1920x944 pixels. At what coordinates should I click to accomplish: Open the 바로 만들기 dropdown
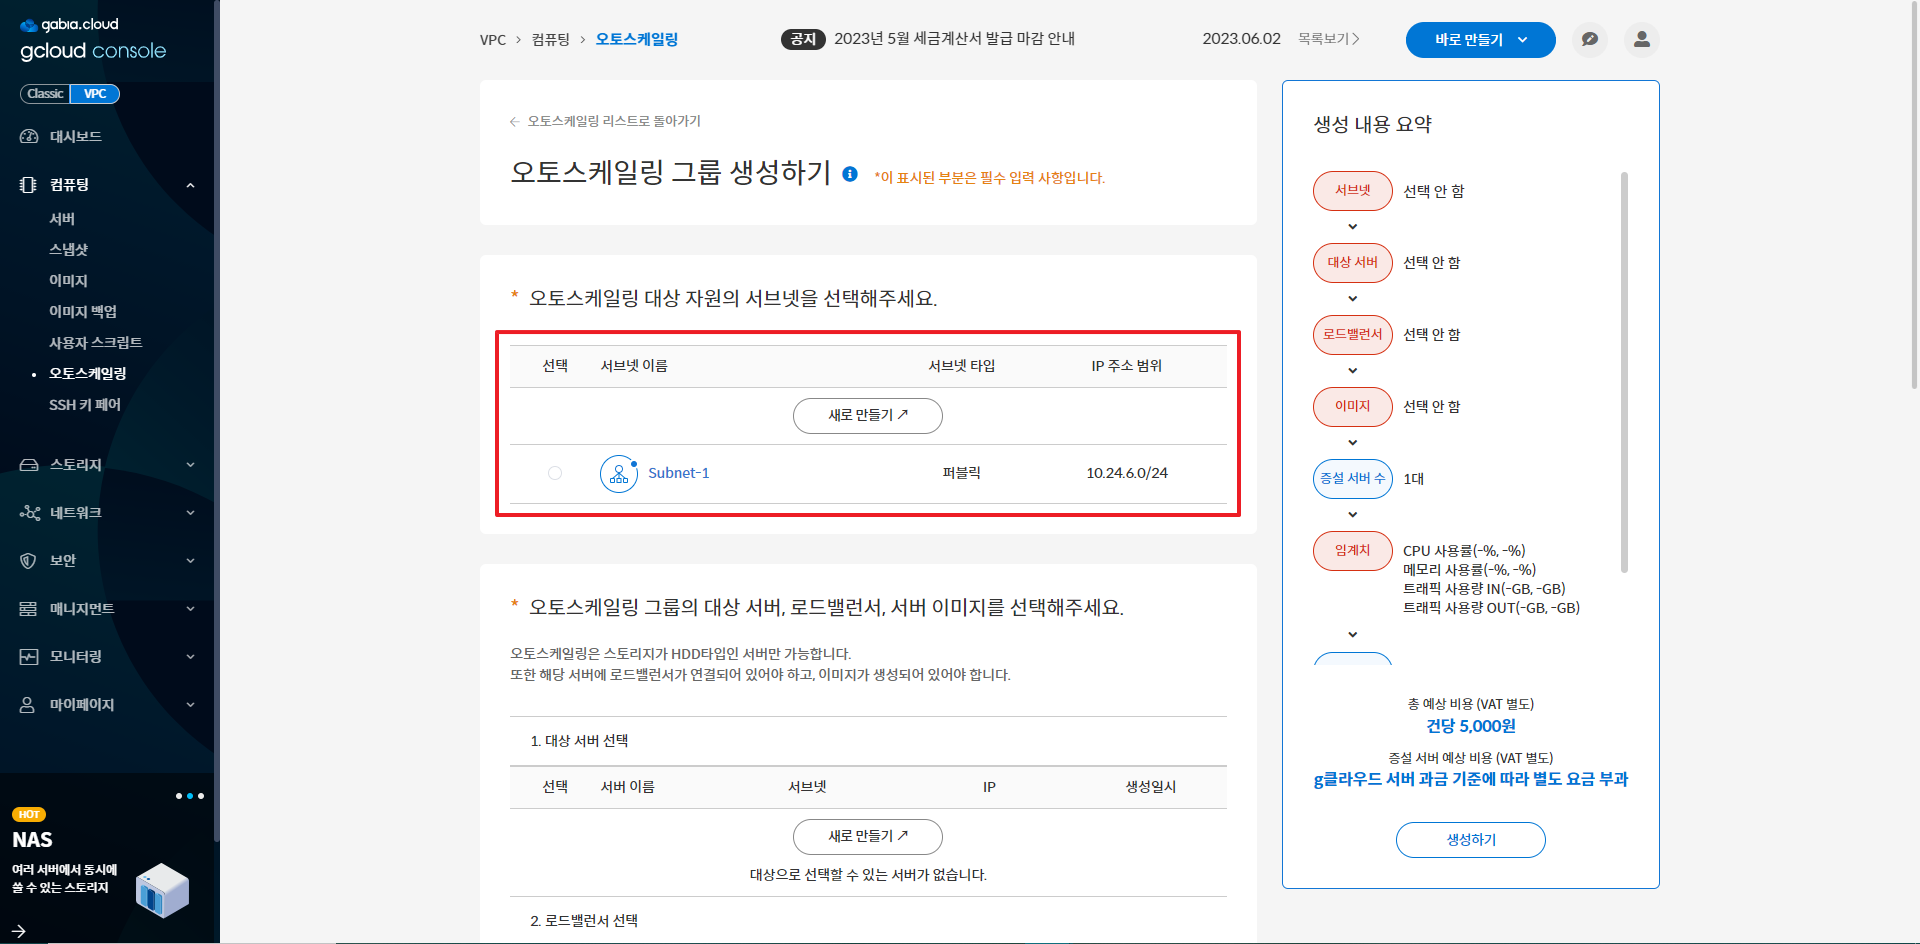pyautogui.click(x=1480, y=40)
